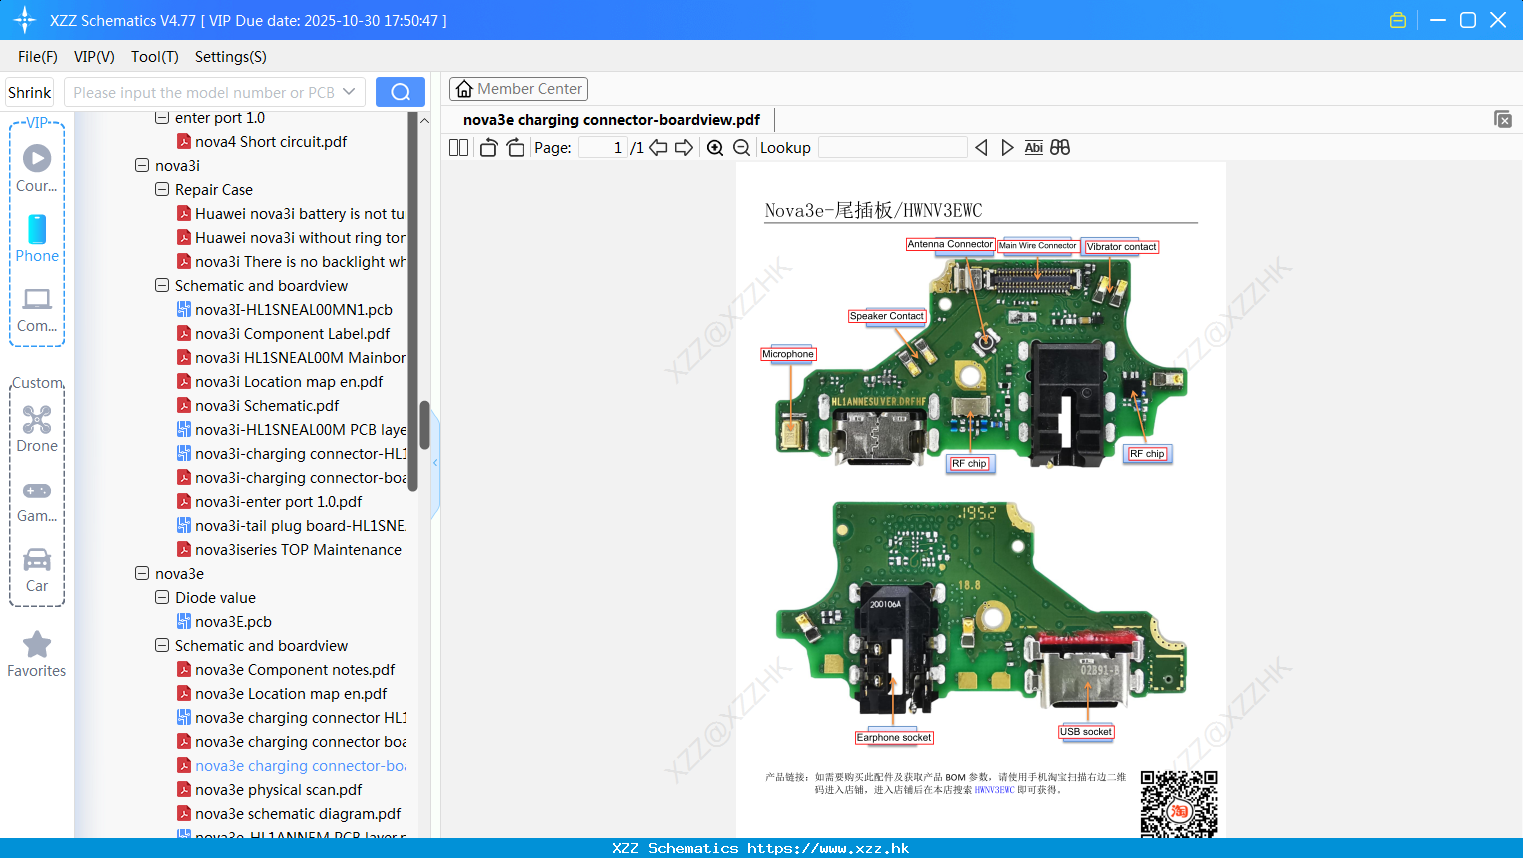Toggle the Abi match-case option
This screenshot has width=1523, height=858.
1033,148
